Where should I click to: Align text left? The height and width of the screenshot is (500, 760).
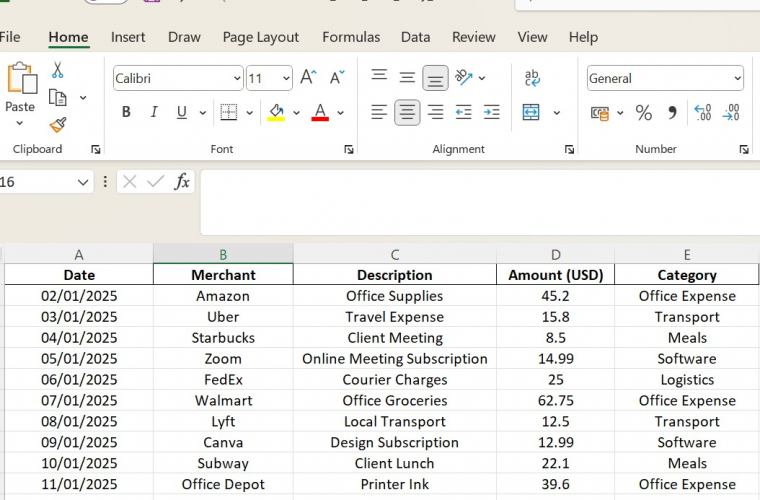[379, 112]
